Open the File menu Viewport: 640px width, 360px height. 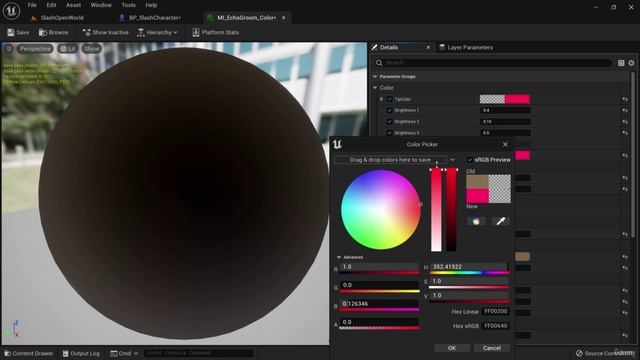32,5
